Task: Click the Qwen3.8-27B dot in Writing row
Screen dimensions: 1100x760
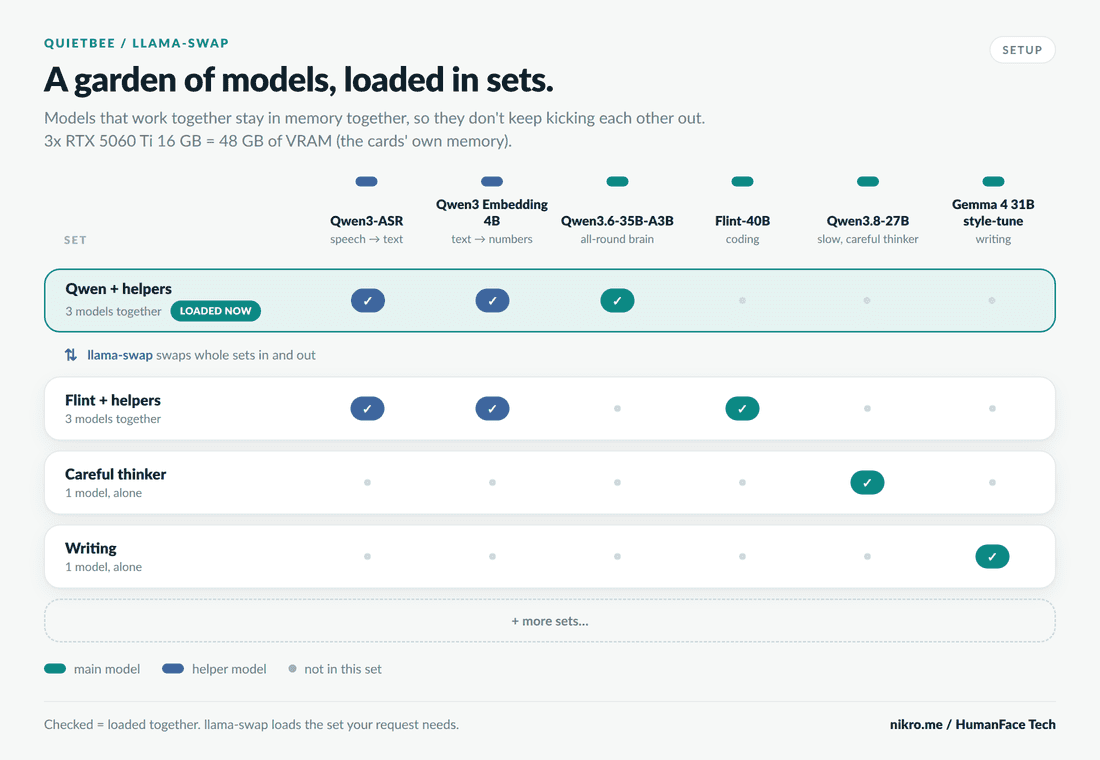Action: (867, 556)
